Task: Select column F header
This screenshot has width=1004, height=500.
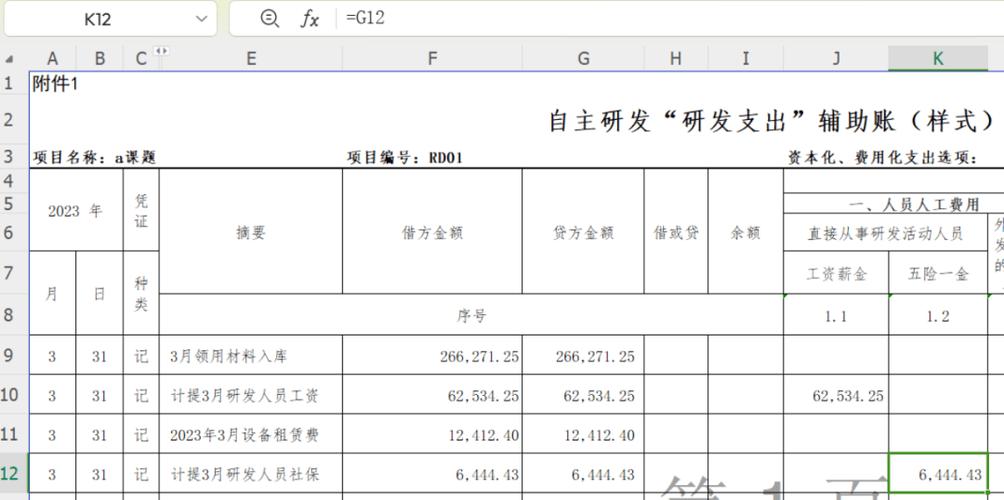Action: [432, 59]
